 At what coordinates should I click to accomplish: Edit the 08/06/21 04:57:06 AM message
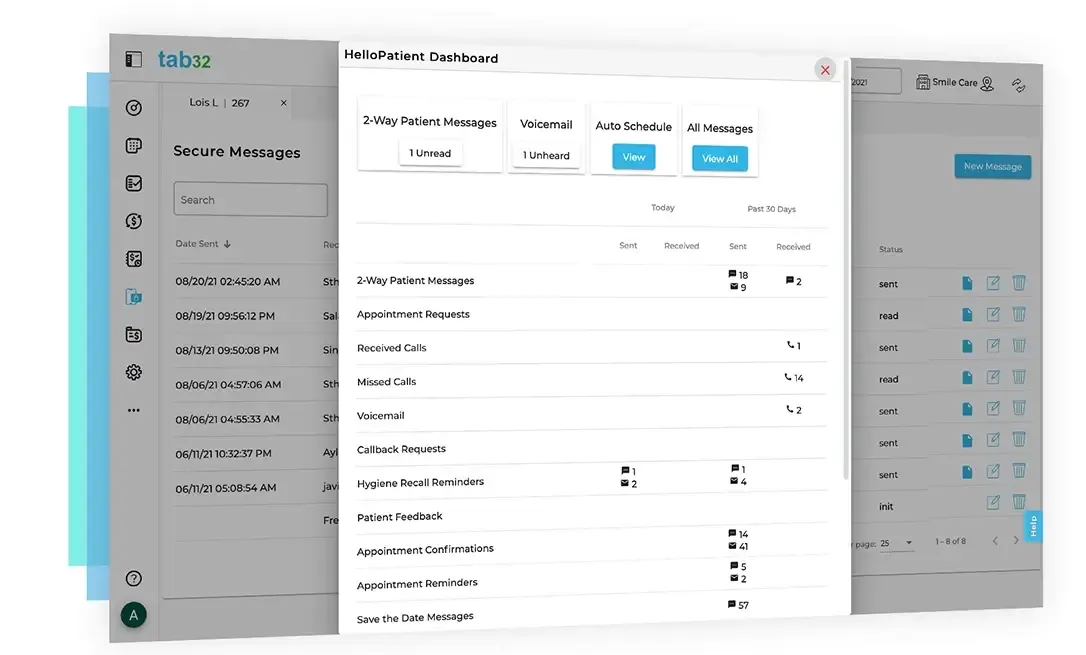click(993, 377)
